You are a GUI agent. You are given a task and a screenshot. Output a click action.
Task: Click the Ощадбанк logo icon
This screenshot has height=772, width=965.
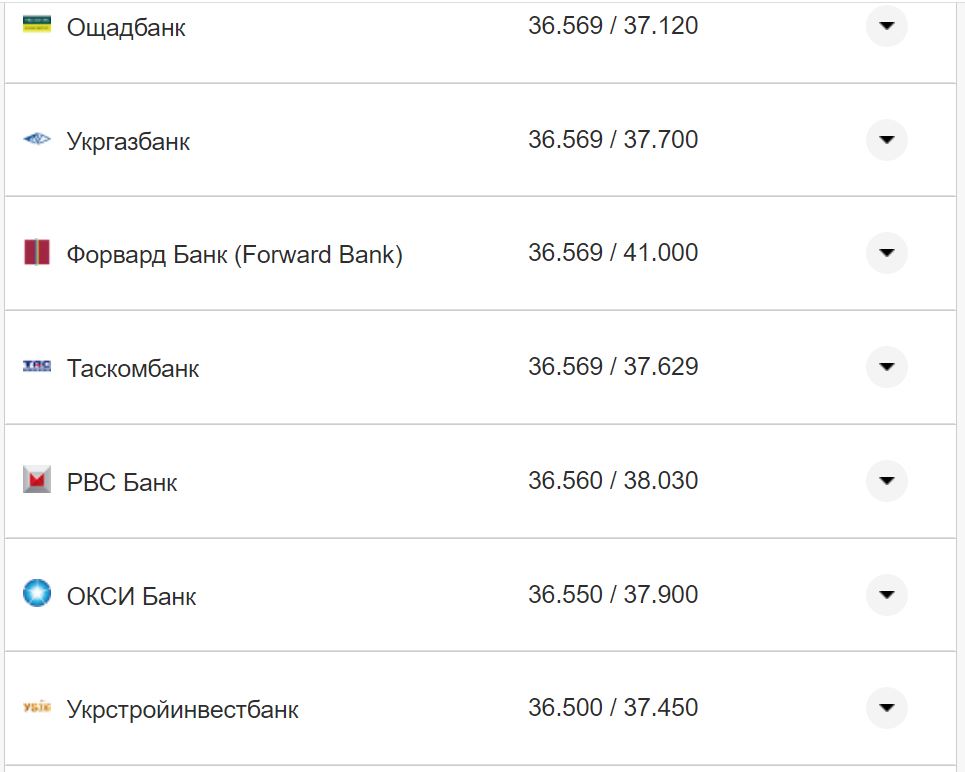coord(37,24)
